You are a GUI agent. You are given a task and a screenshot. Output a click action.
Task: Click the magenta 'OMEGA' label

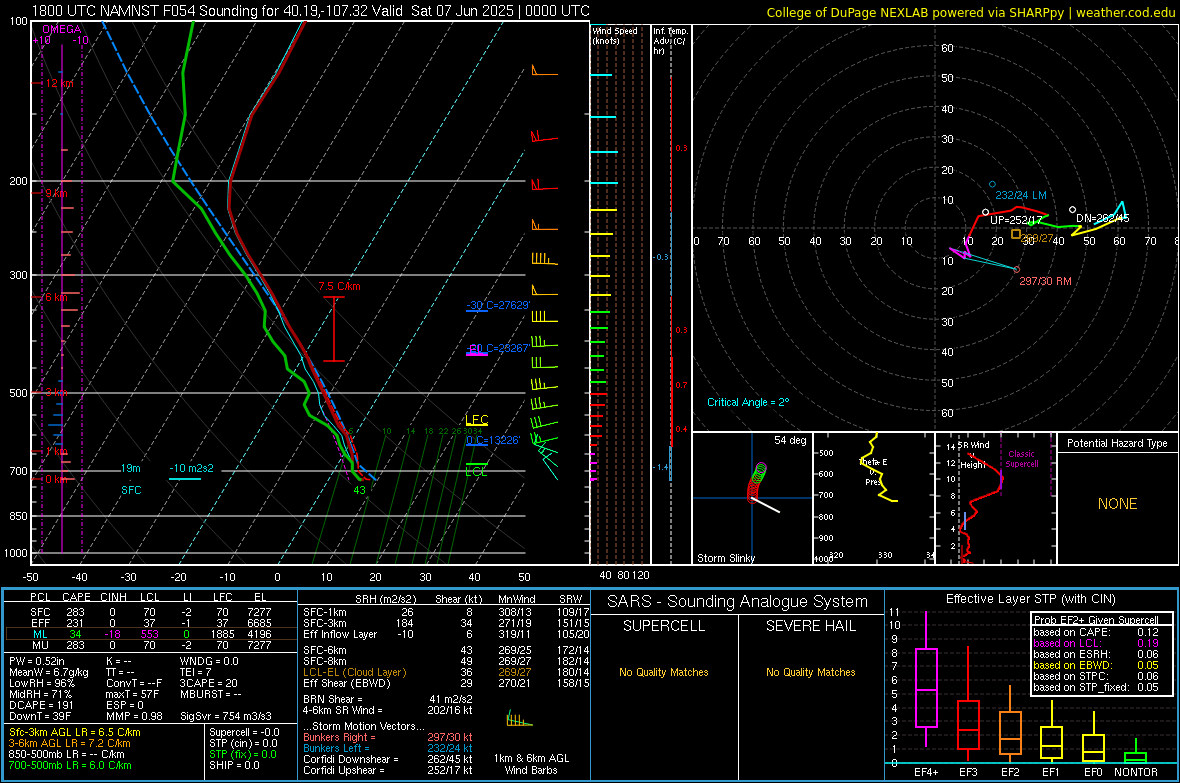(x=61, y=29)
